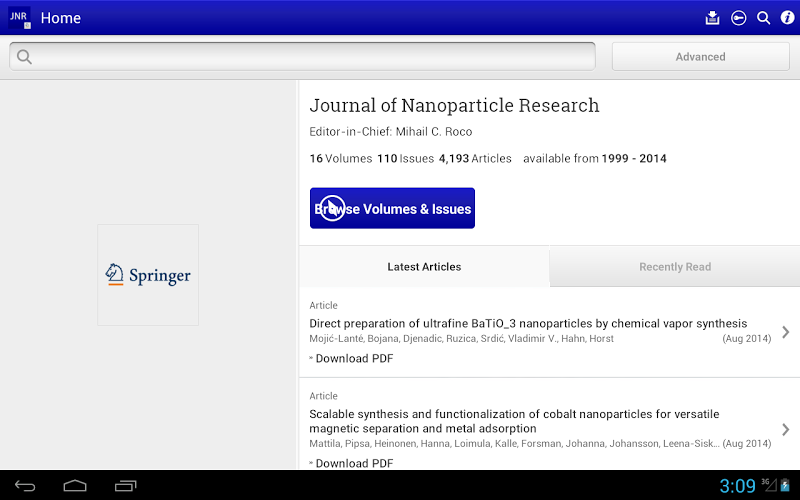Tap Android back navigation button

pos(24,486)
